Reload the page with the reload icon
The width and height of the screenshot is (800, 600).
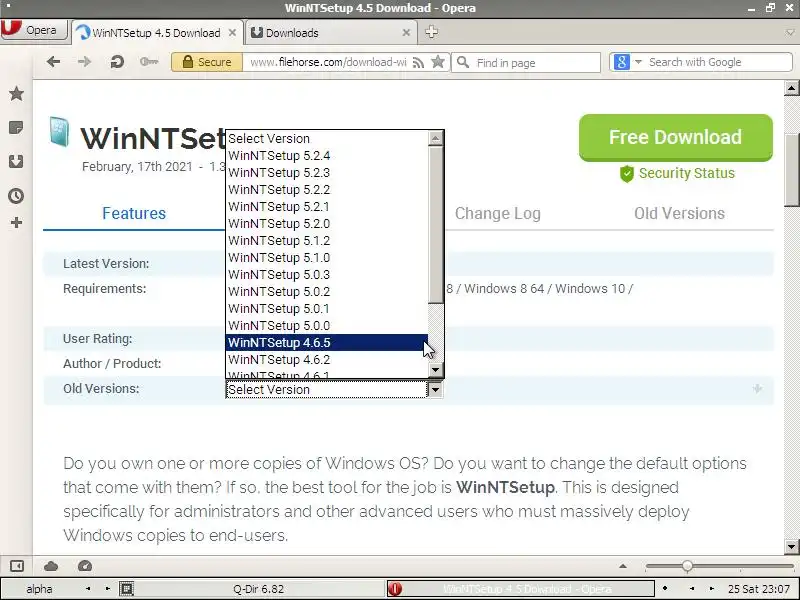117,62
